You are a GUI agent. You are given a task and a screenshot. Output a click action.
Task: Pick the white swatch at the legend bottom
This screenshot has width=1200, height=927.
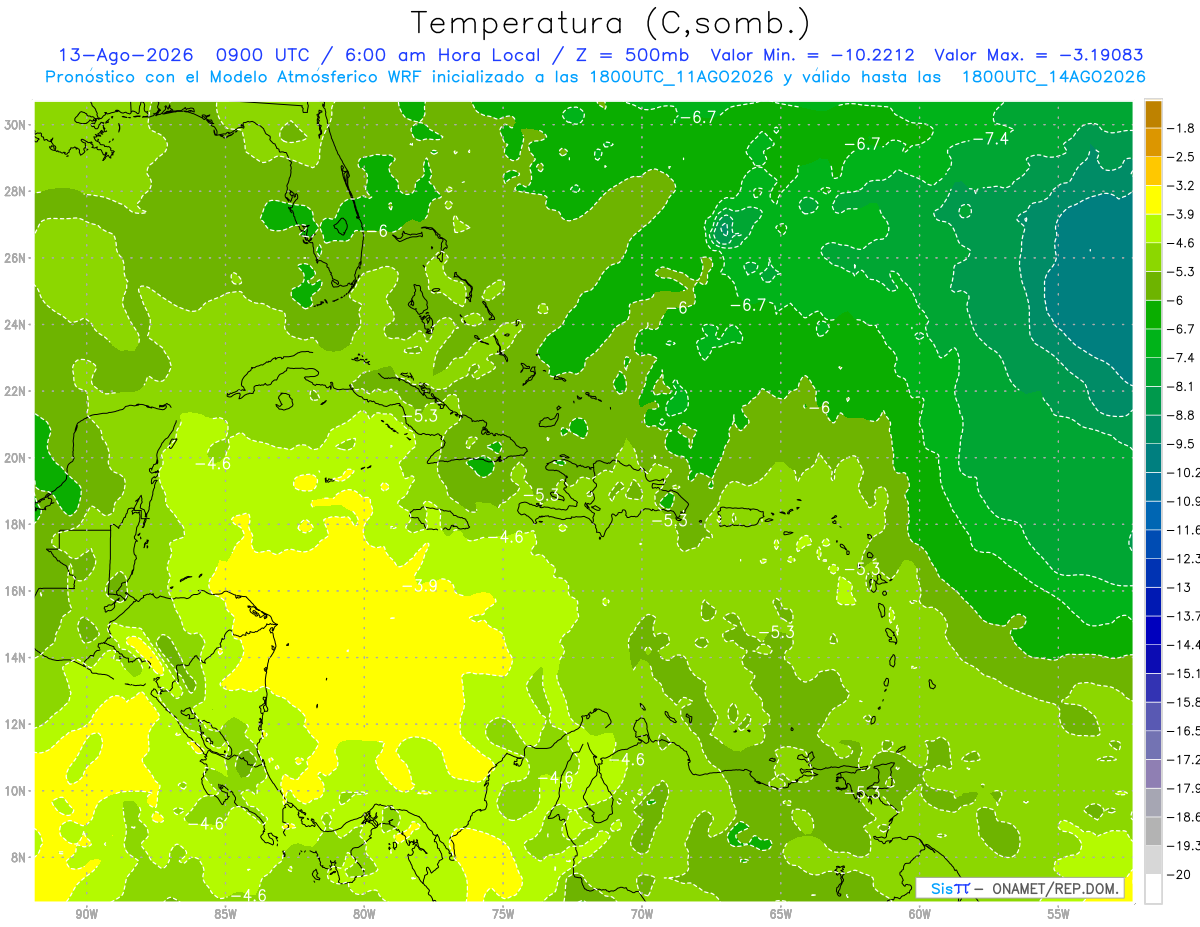click(x=1153, y=888)
